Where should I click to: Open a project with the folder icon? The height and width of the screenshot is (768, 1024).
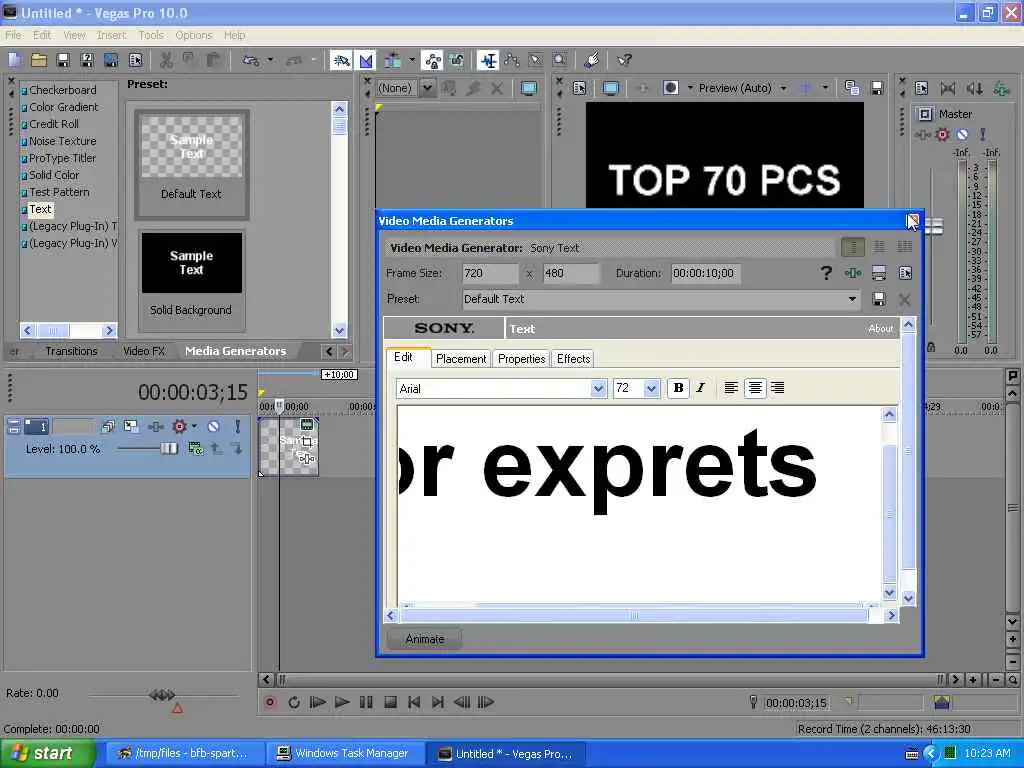(39, 61)
